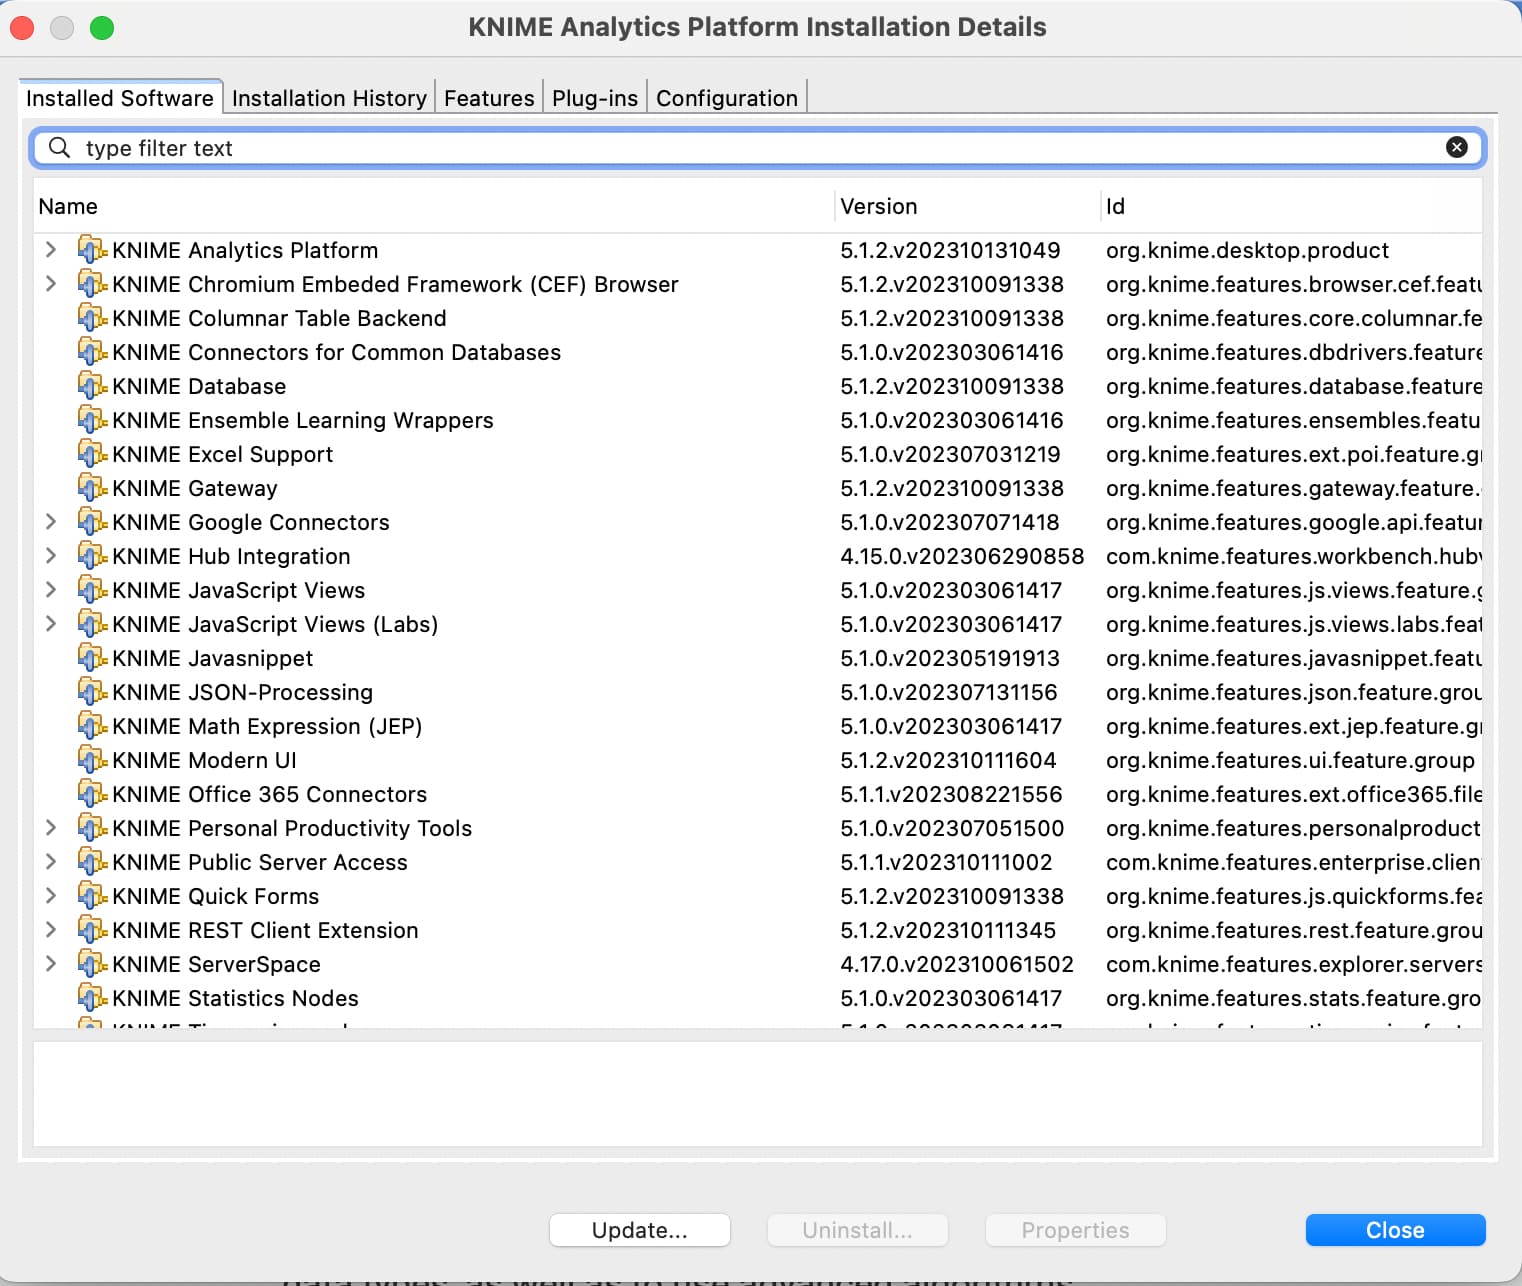Click the KNIME Excel Support icon
This screenshot has width=1522, height=1286.
coord(92,454)
